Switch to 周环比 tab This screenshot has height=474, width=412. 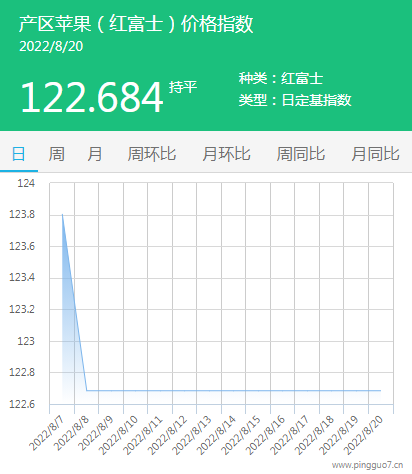(x=152, y=154)
